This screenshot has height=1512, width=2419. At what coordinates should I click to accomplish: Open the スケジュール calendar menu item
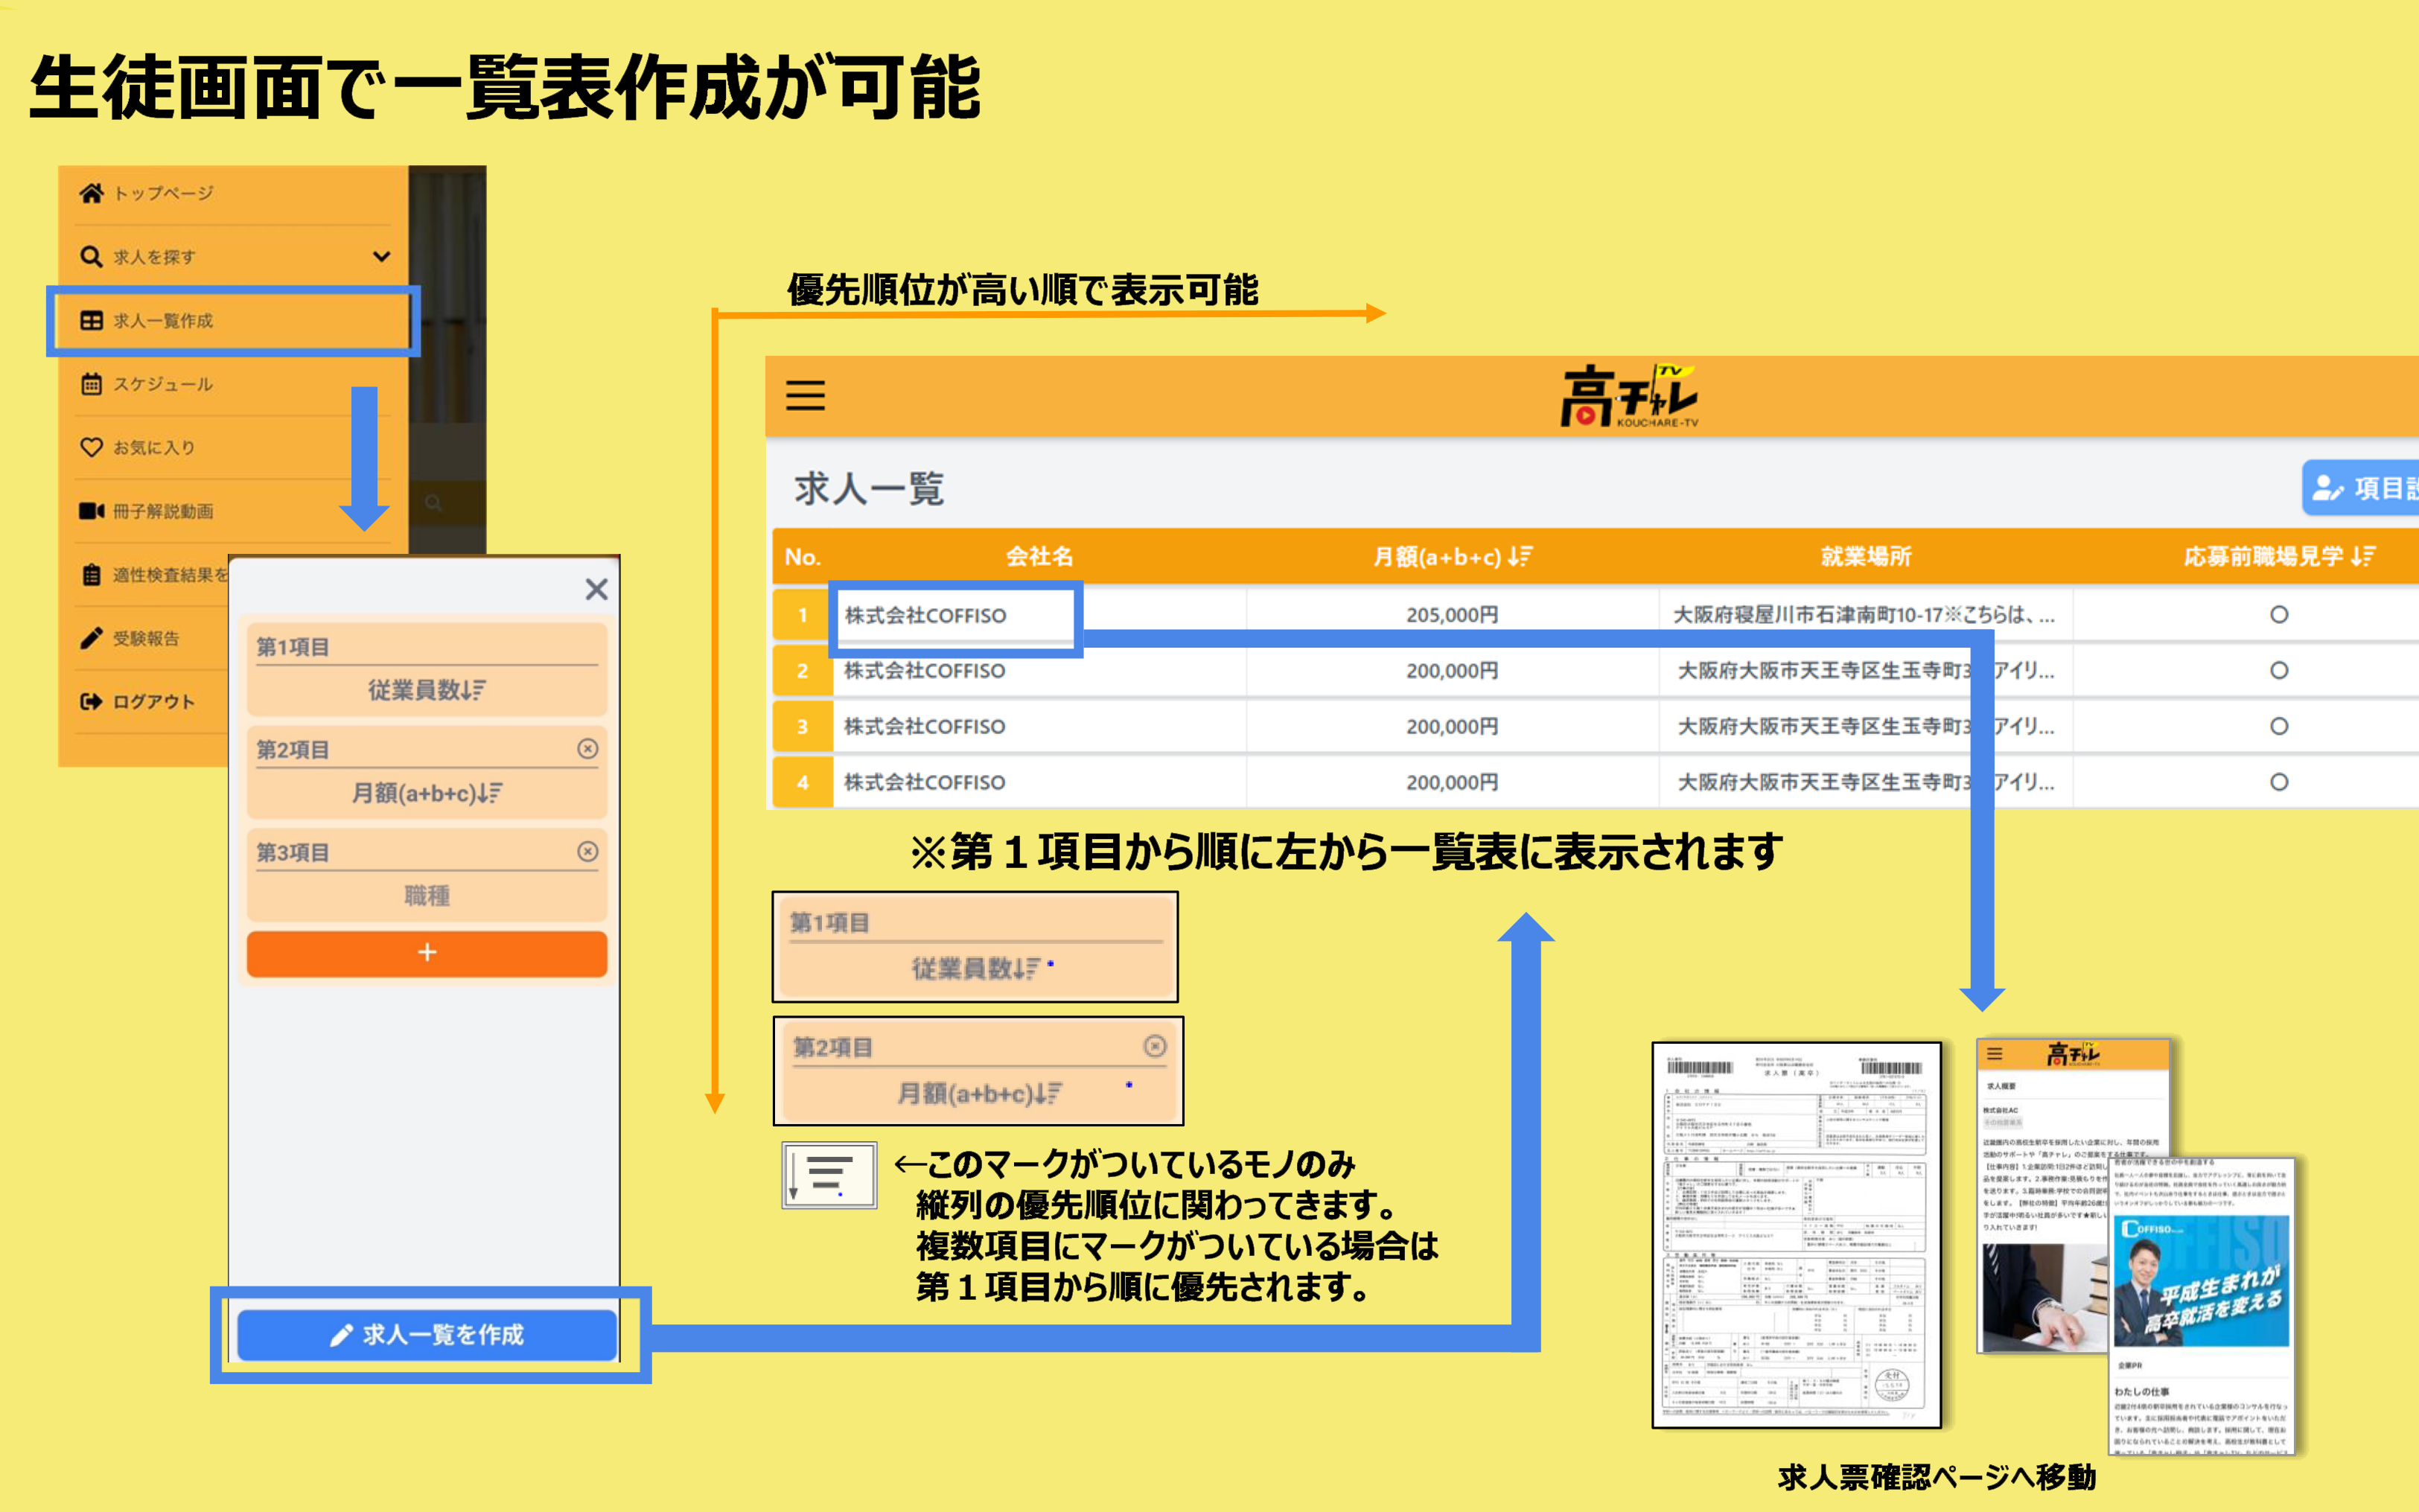(x=162, y=384)
